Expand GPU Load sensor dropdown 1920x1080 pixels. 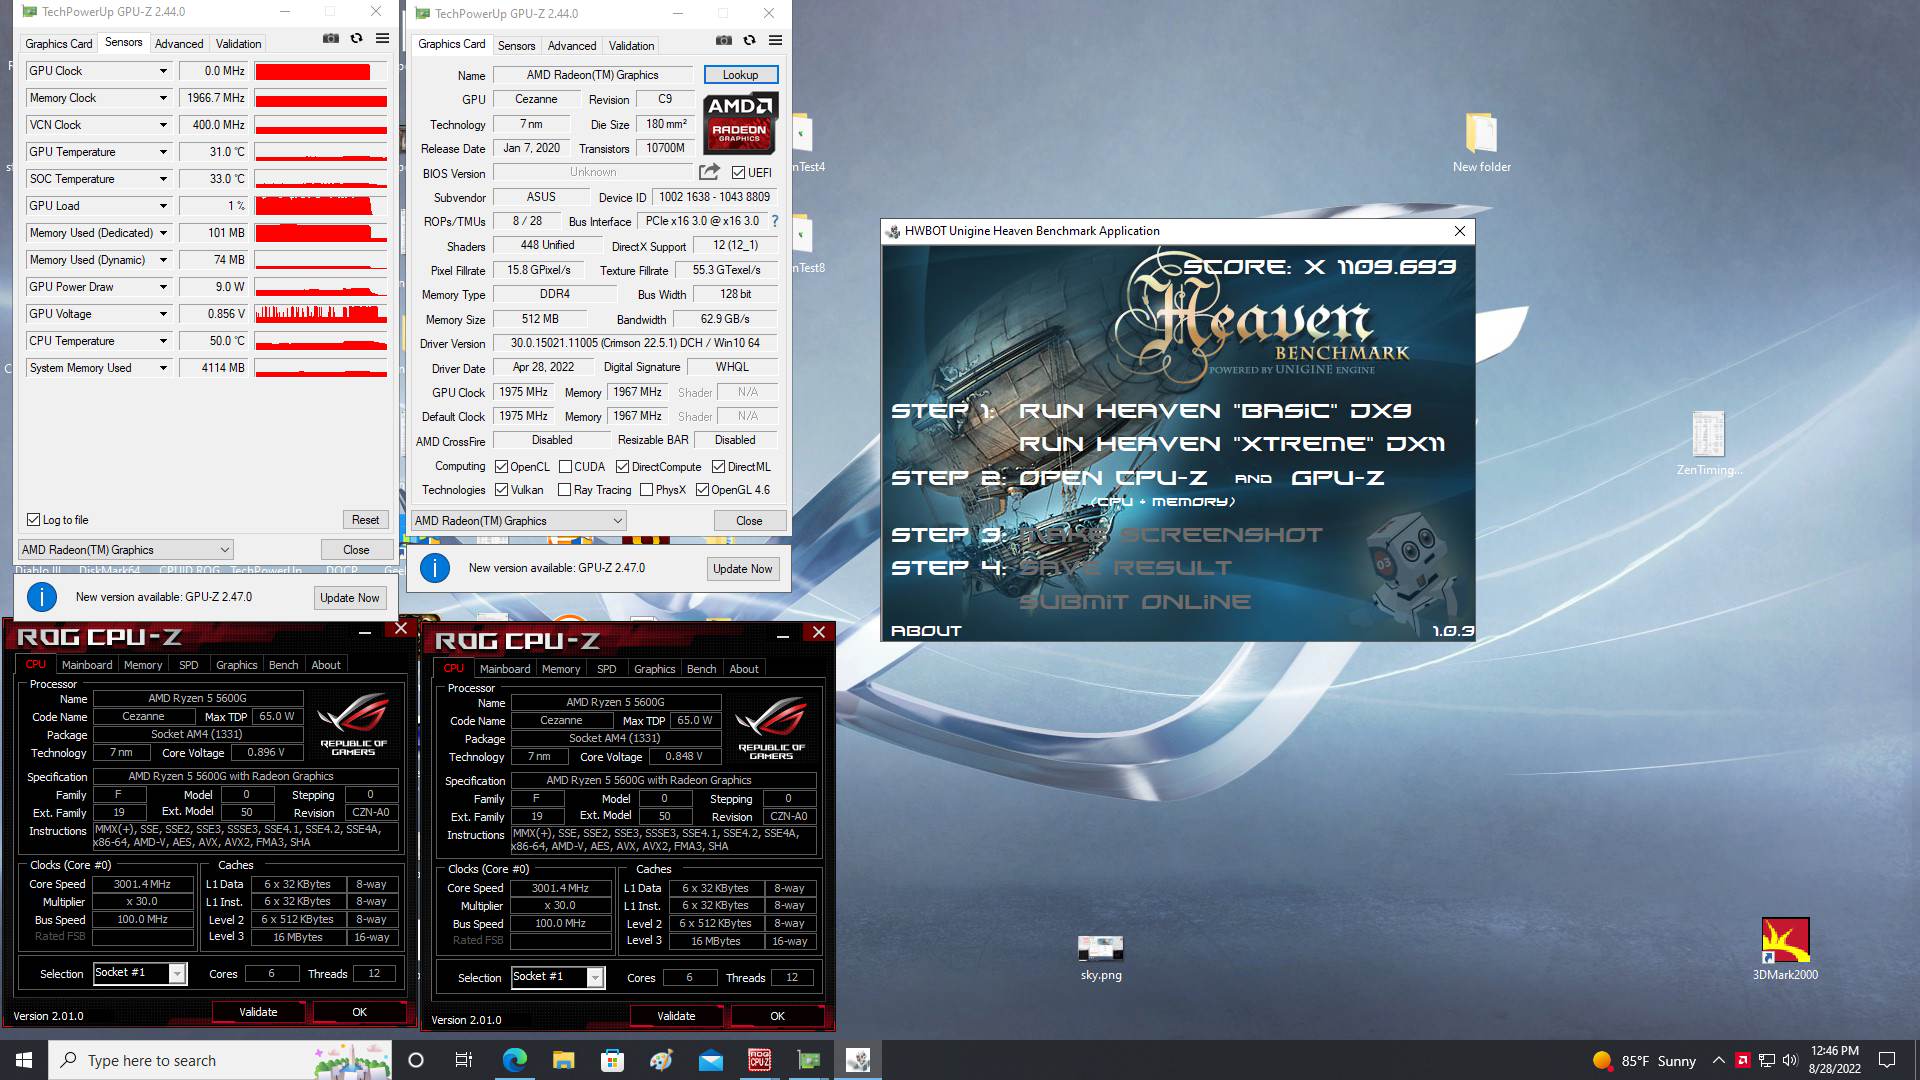(x=163, y=206)
